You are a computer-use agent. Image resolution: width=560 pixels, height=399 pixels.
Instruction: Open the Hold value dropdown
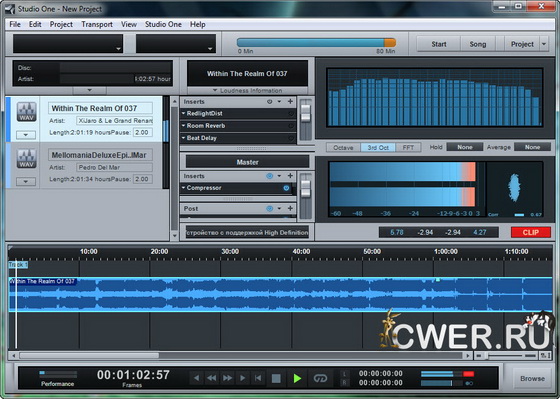point(465,147)
